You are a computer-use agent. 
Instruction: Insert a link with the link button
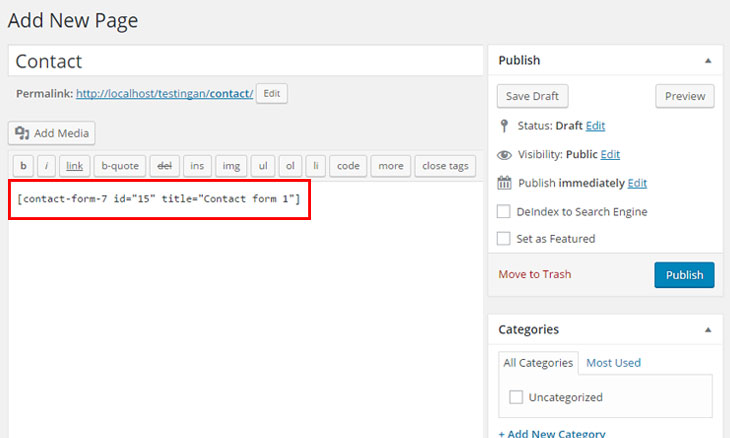(74, 166)
